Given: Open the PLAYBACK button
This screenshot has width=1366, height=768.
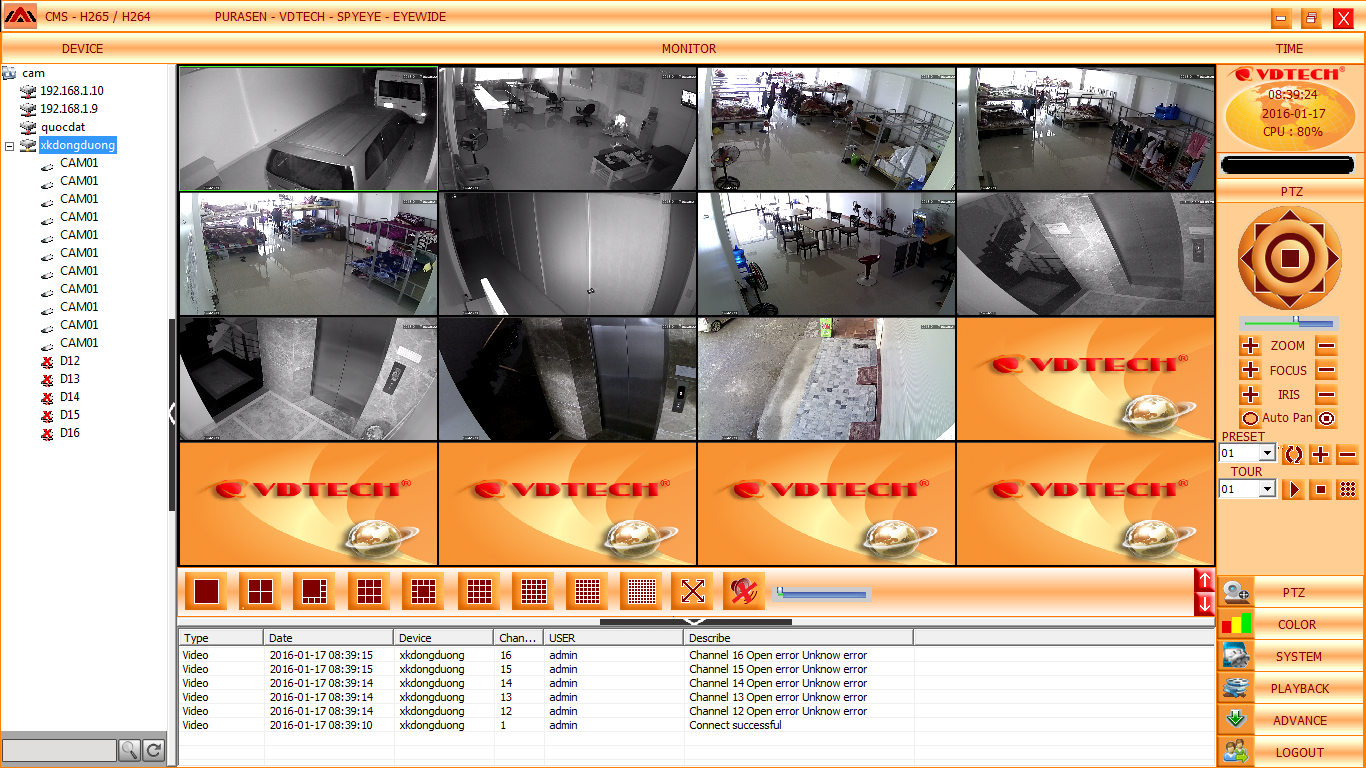Looking at the screenshot, I should (x=1291, y=688).
